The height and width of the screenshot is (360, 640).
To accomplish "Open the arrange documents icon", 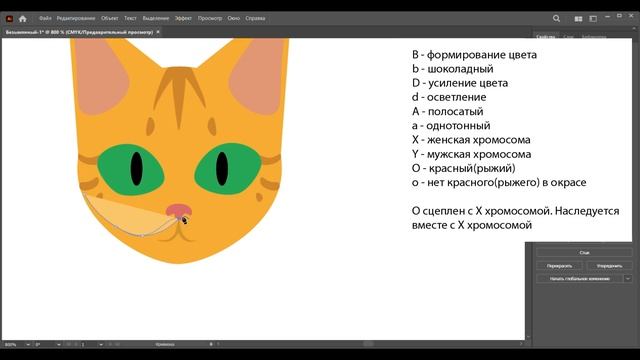I will [x=578, y=19].
